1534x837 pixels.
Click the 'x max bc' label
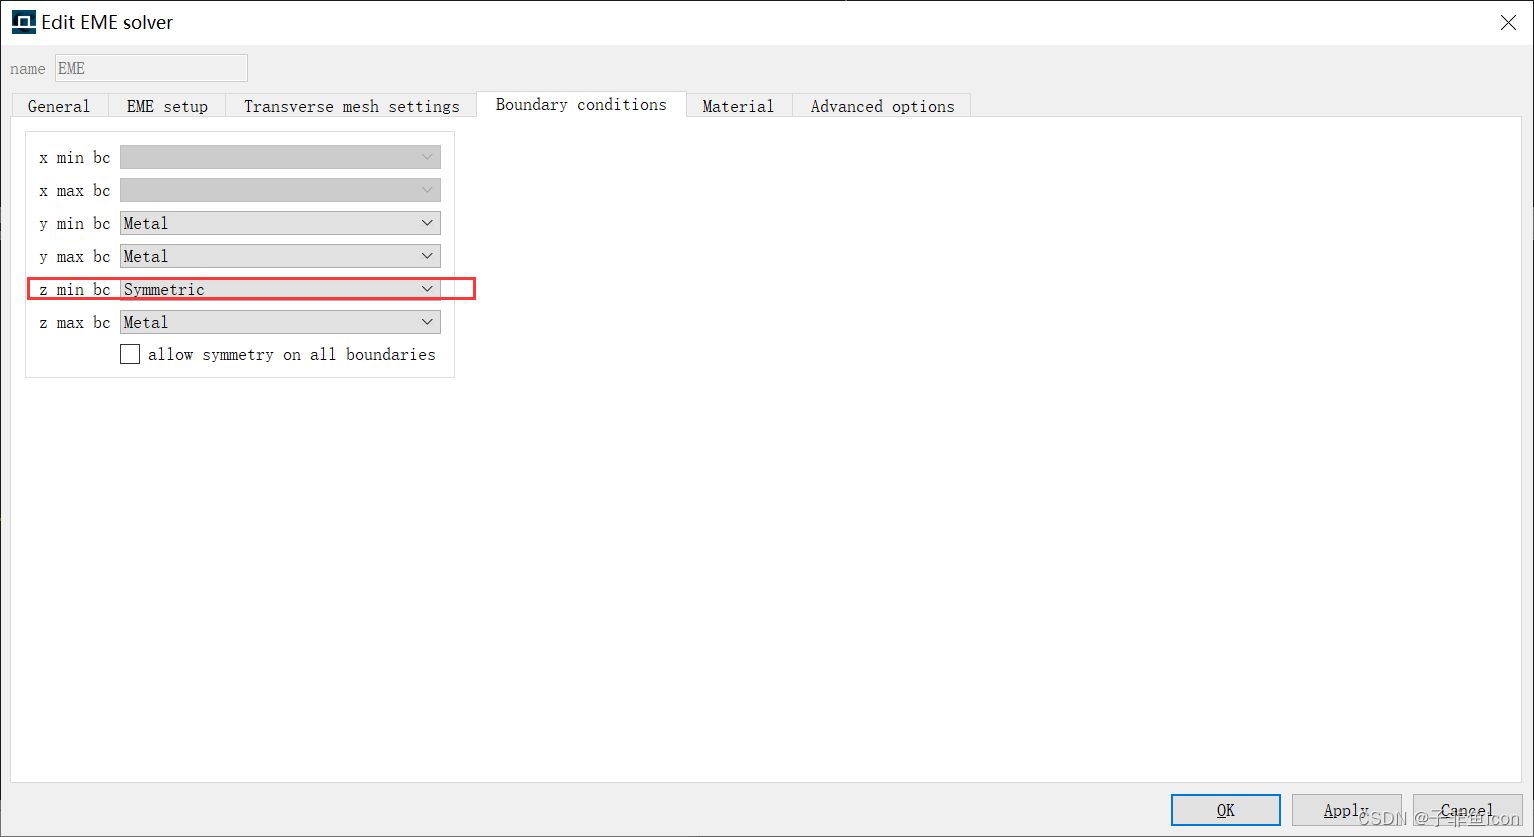click(x=75, y=191)
